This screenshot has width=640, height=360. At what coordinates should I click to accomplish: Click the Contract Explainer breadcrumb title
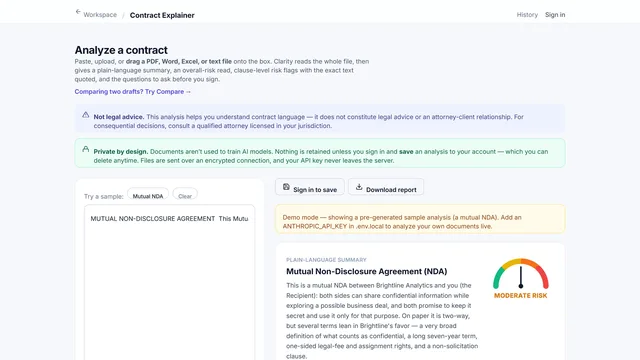coord(162,15)
